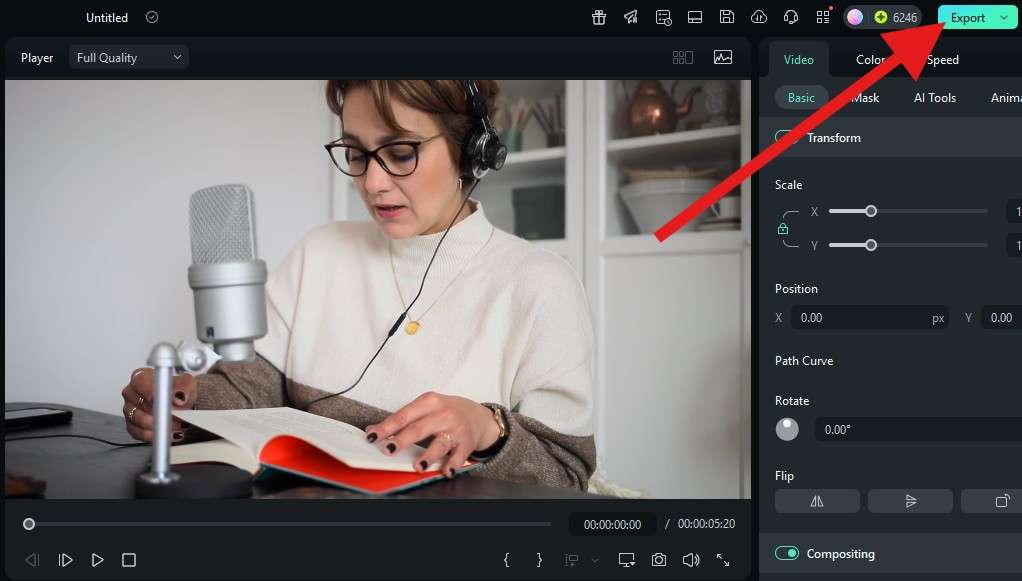This screenshot has height=581, width=1022.
Task: Click the Path Curve label
Action: point(804,361)
